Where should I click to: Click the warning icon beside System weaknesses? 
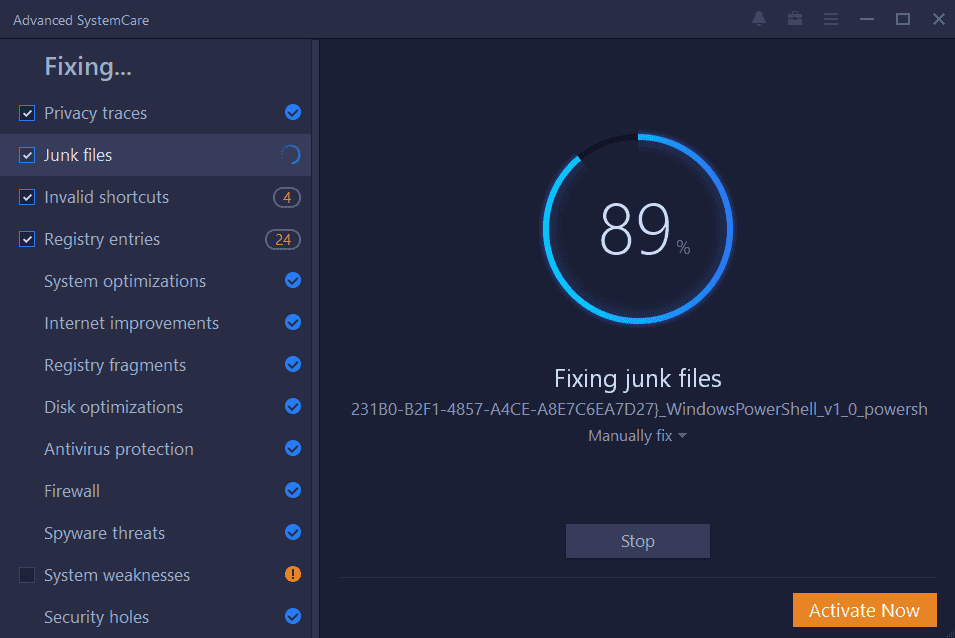tap(292, 574)
